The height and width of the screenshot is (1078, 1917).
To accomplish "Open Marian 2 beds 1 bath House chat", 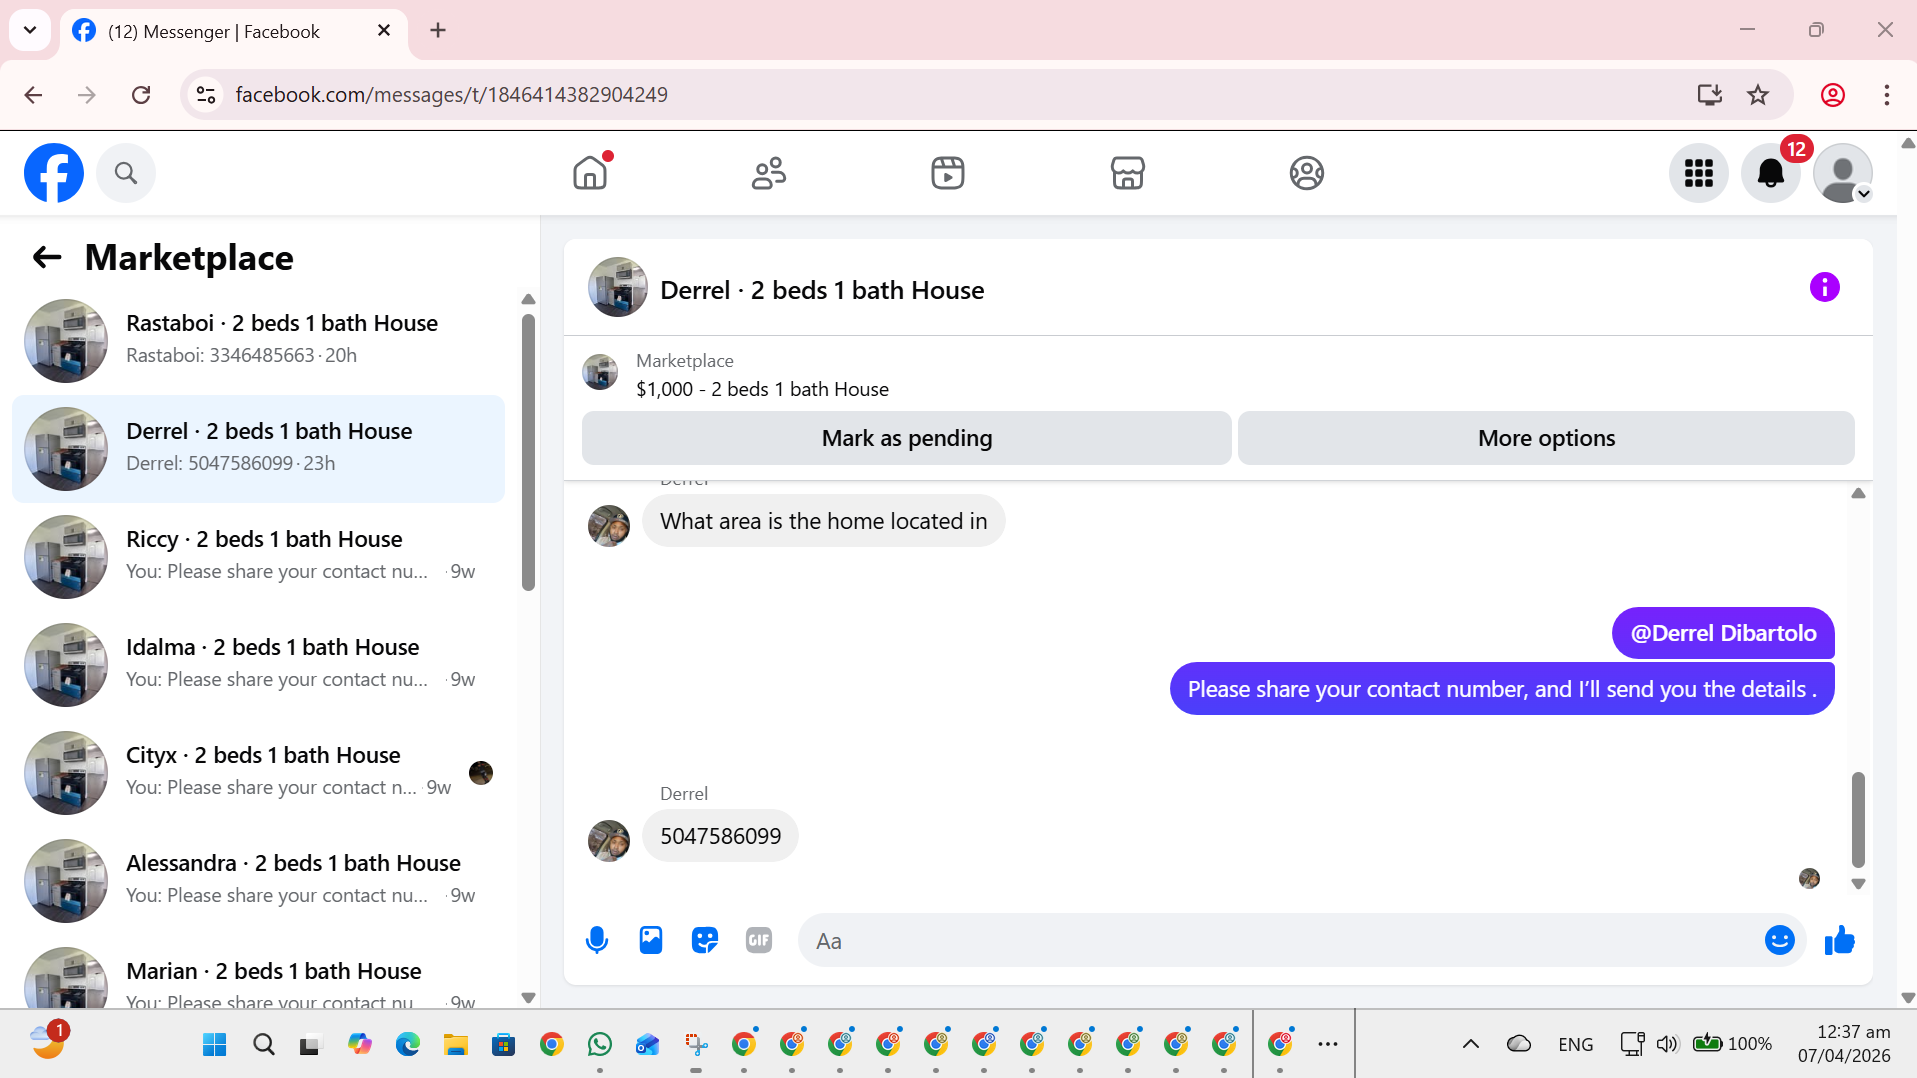I will (259, 973).
